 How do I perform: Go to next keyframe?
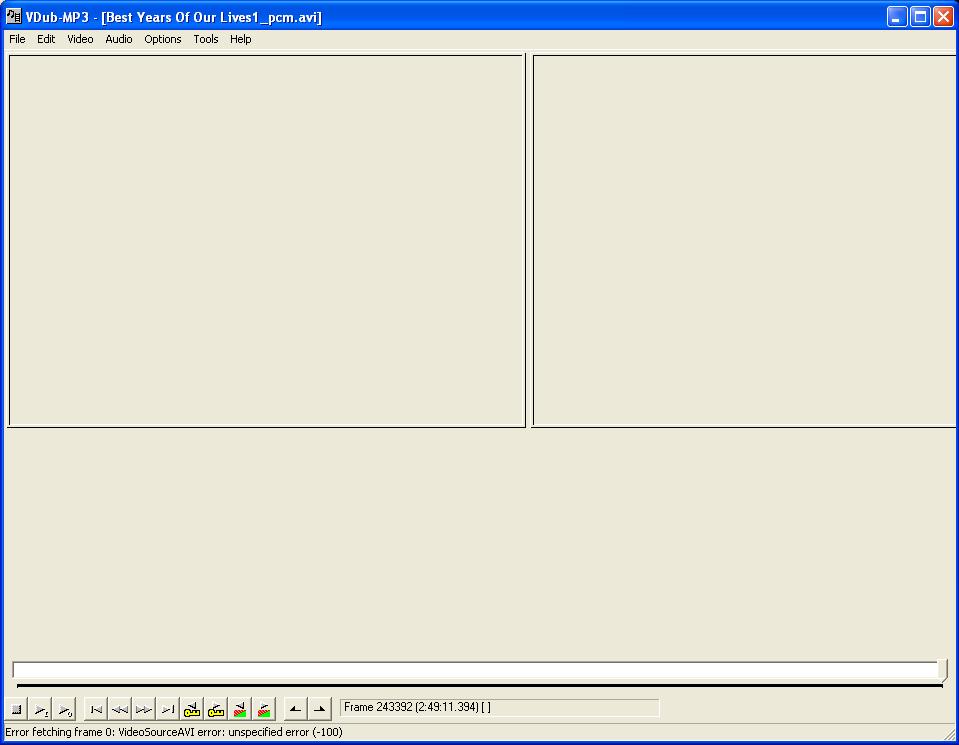[x=215, y=710]
